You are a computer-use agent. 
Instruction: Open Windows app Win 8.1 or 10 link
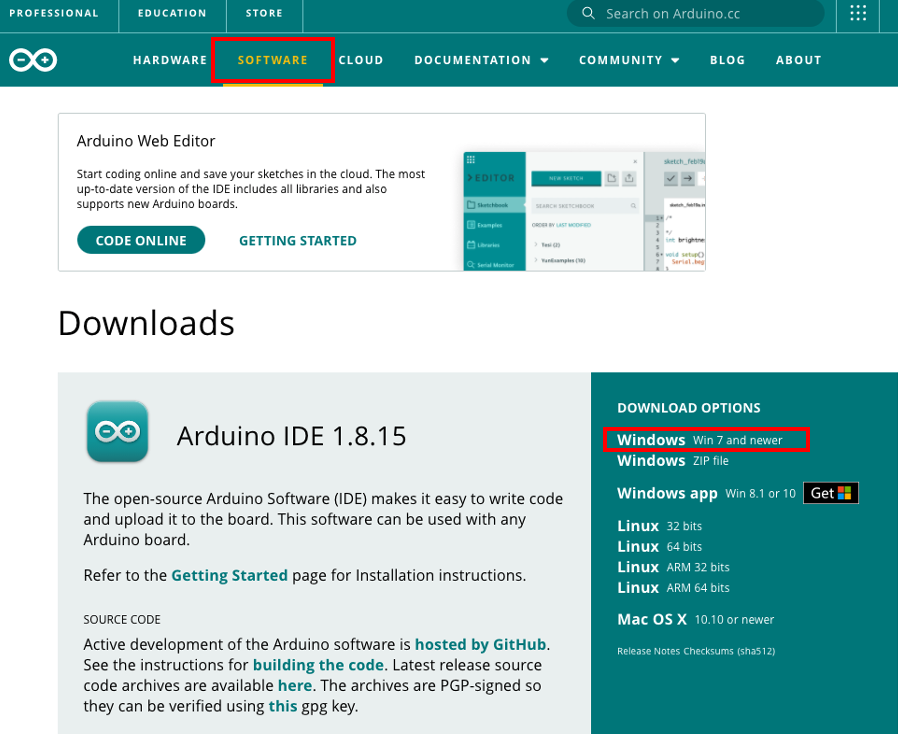point(706,493)
